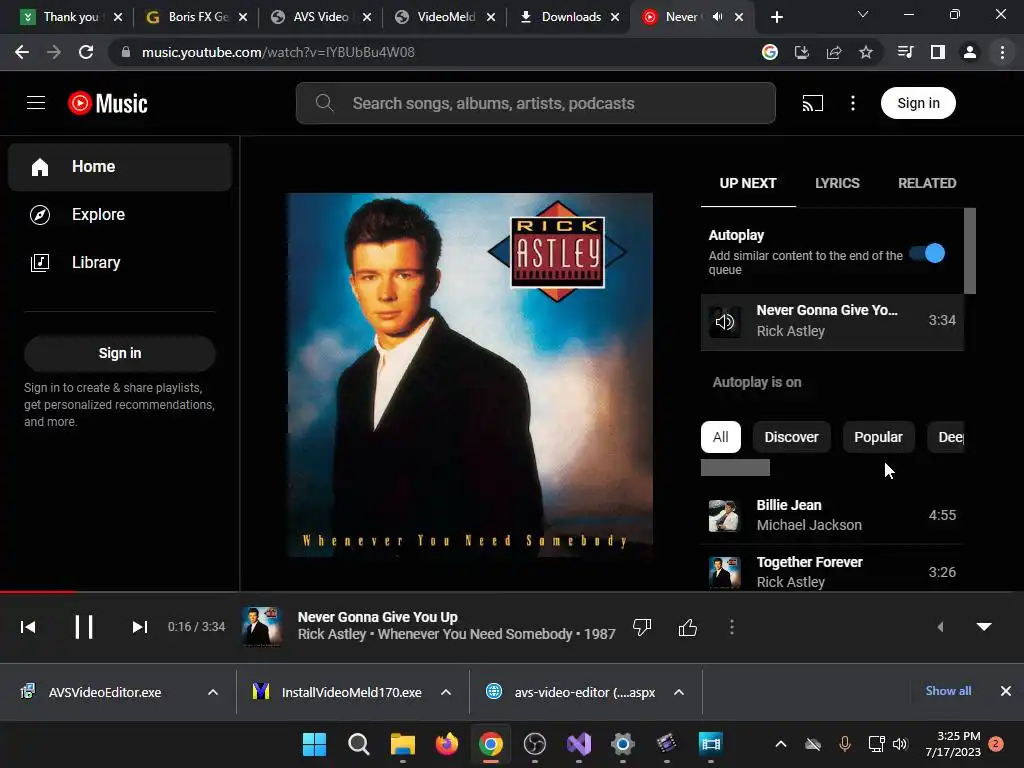Click the Cast to device icon
Viewport: 1024px width, 768px height.
pos(812,103)
